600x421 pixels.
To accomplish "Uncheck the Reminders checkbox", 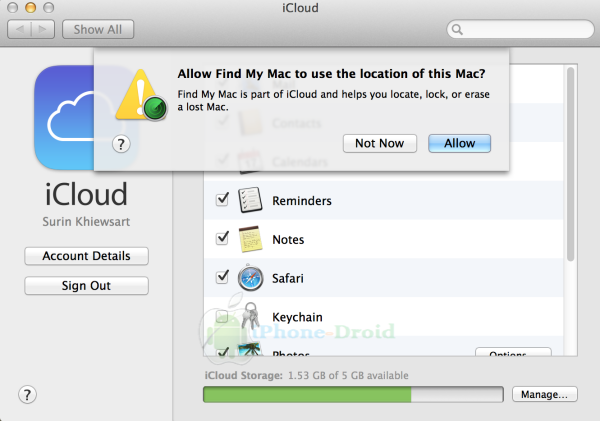I will click(x=222, y=200).
